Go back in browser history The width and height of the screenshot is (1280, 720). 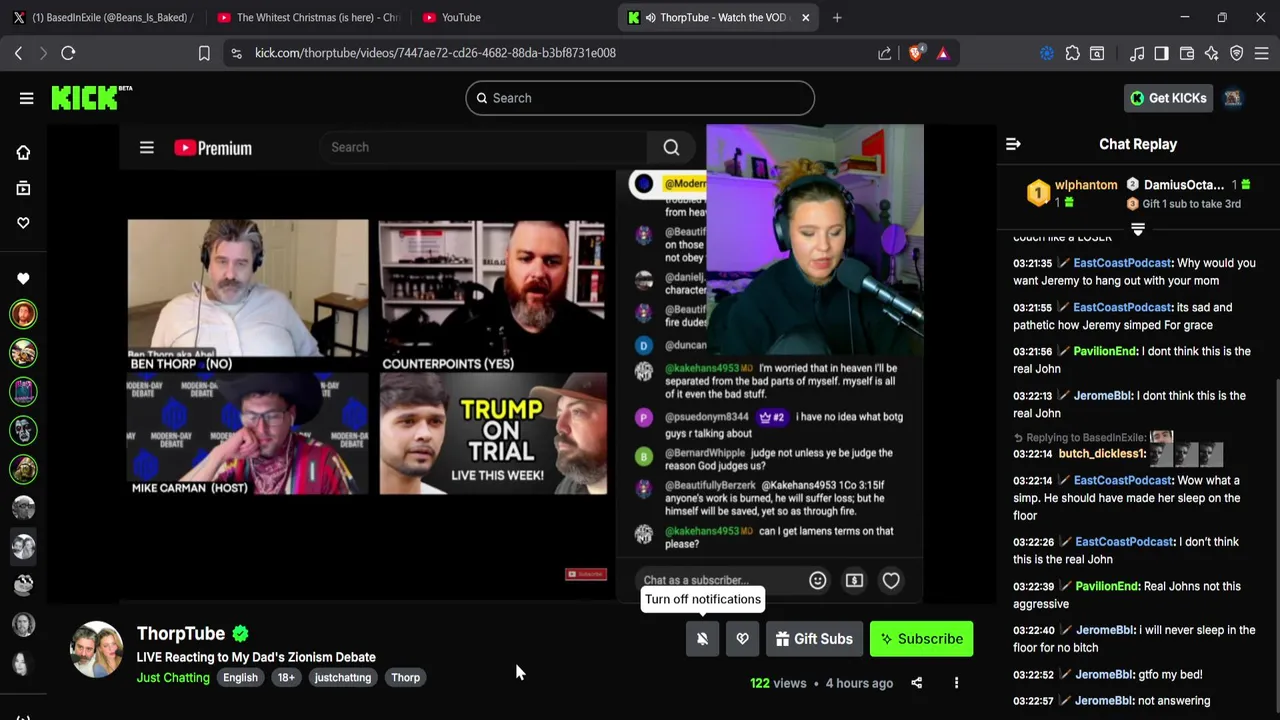coord(18,53)
